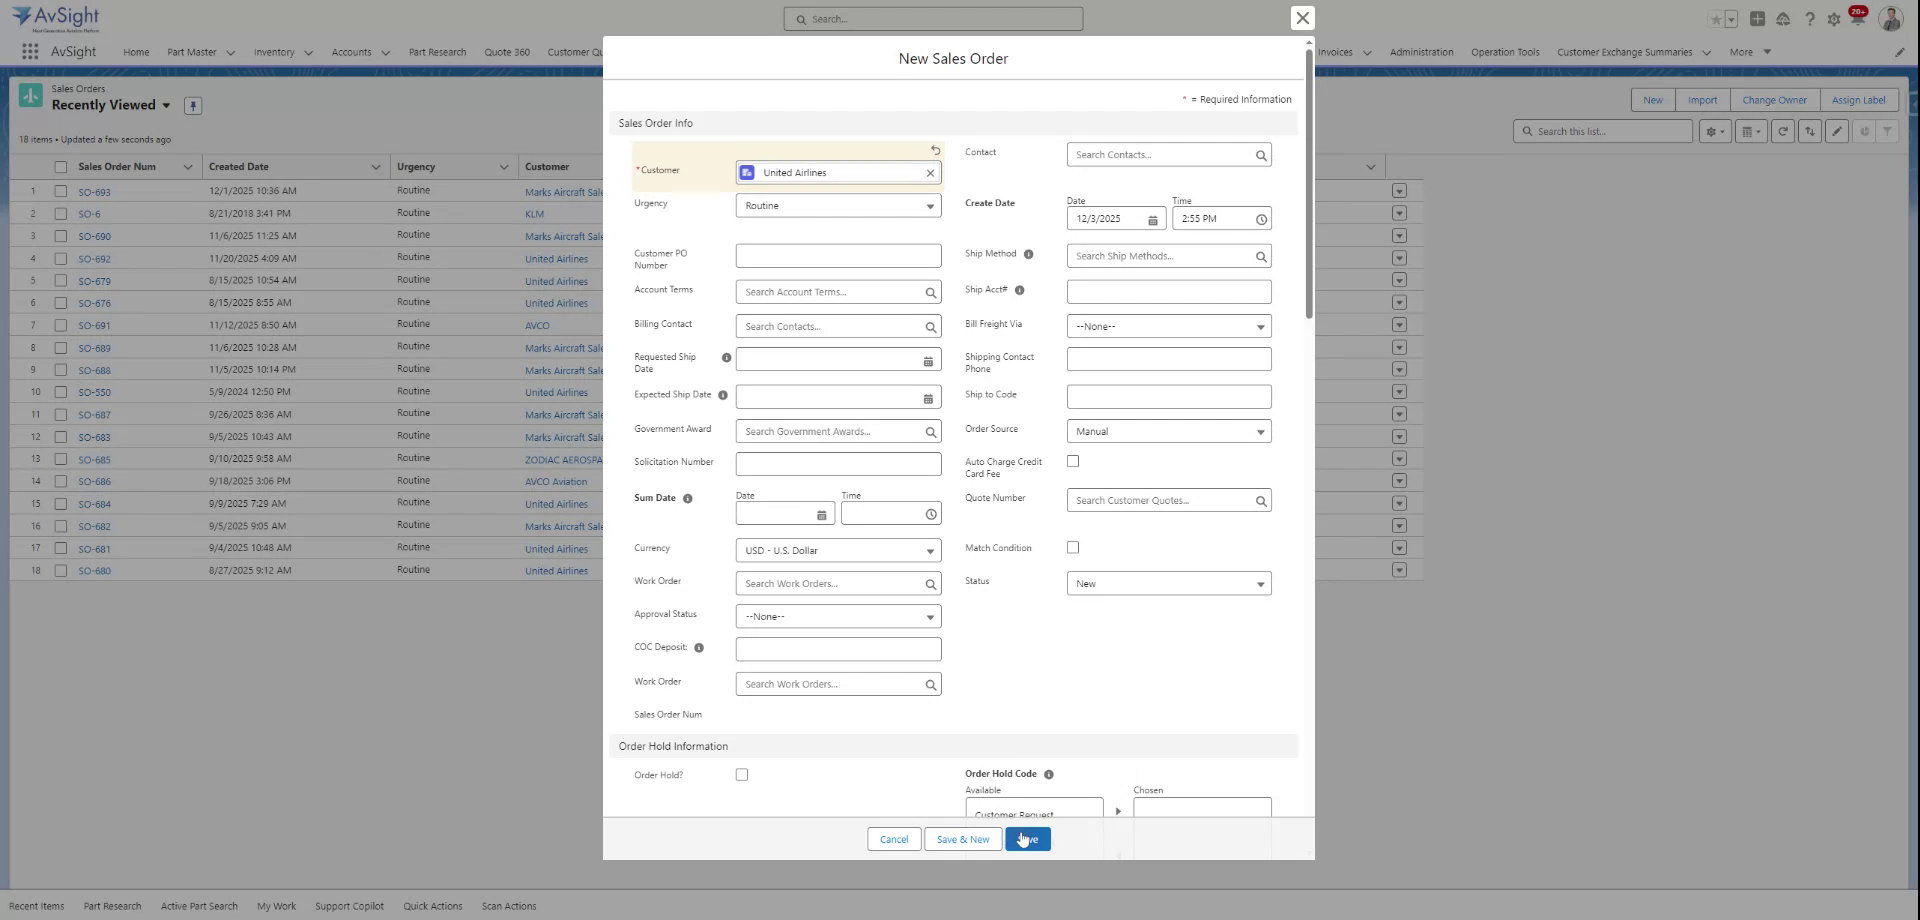
Task: Enable the Order Hold? checkbox
Action: click(741, 774)
